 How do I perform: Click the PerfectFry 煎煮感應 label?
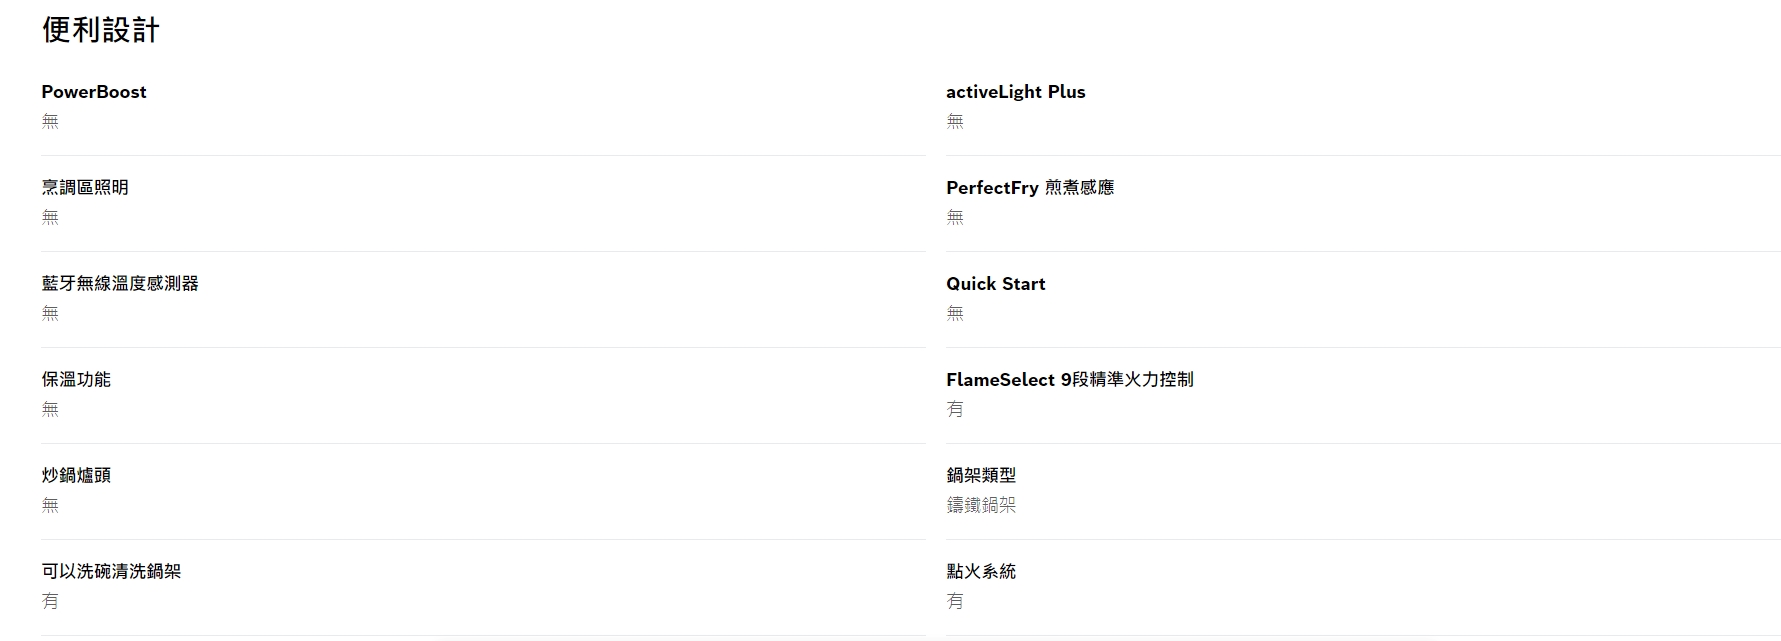coord(1030,188)
